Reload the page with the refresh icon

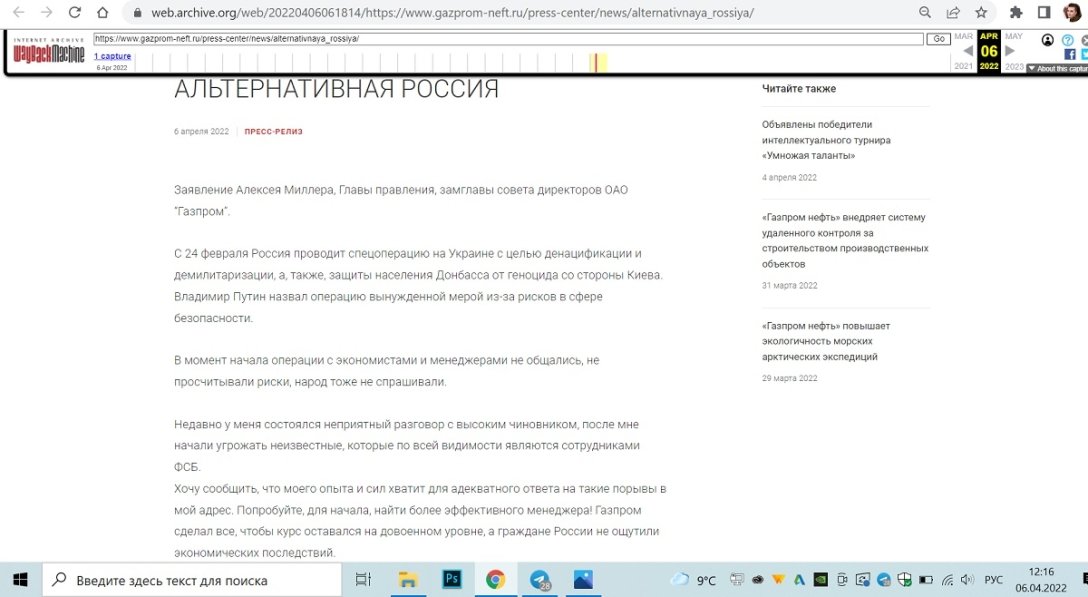point(74,14)
